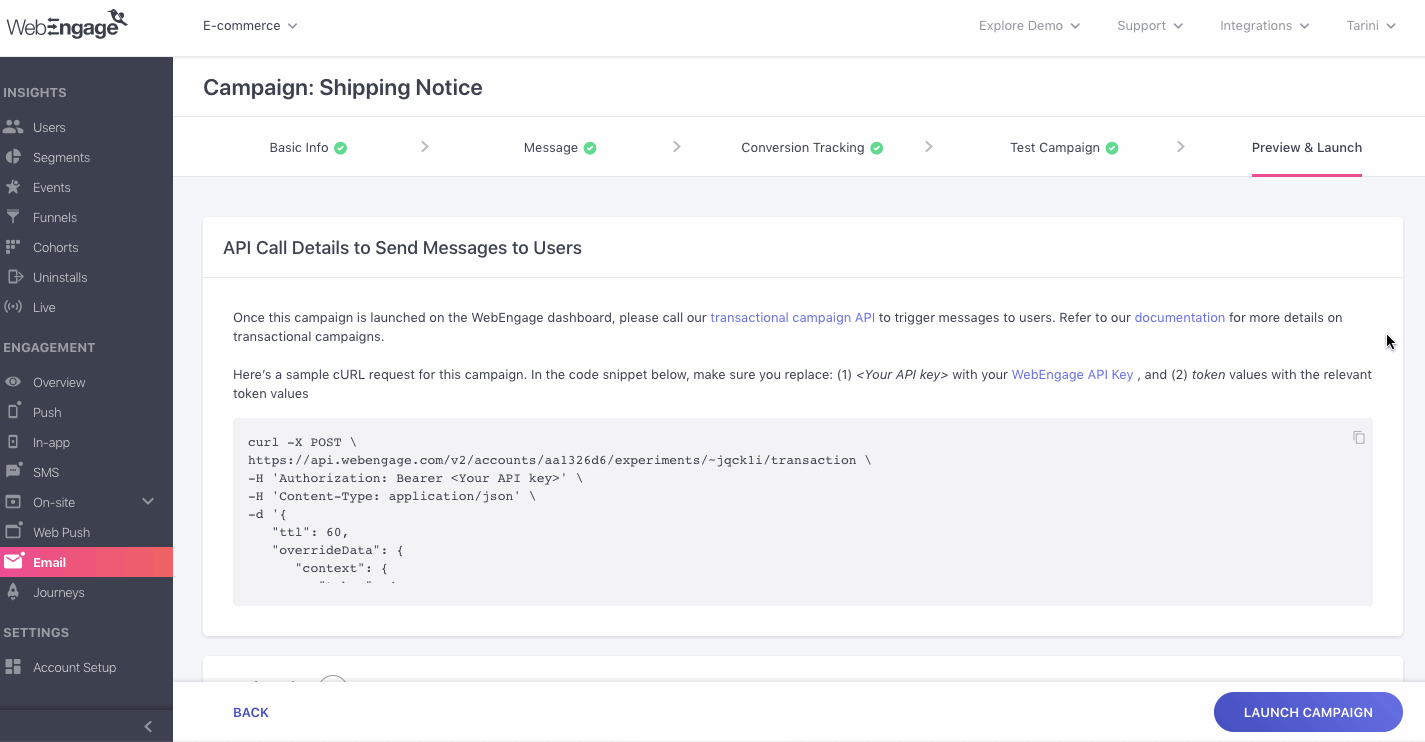Open the Explore Demo dropdown
The width and height of the screenshot is (1425, 742).
tap(1029, 25)
